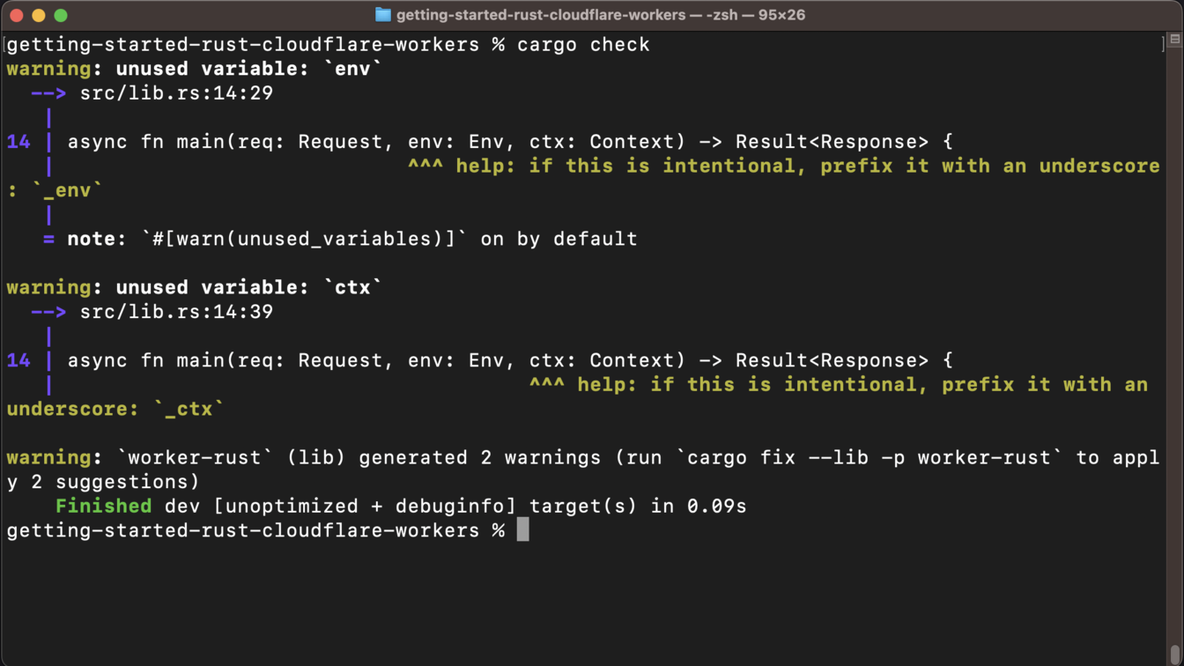Viewport: 1184px width, 666px height.
Task: Click the split pane icon at top right
Action: pyautogui.click(x=1175, y=39)
